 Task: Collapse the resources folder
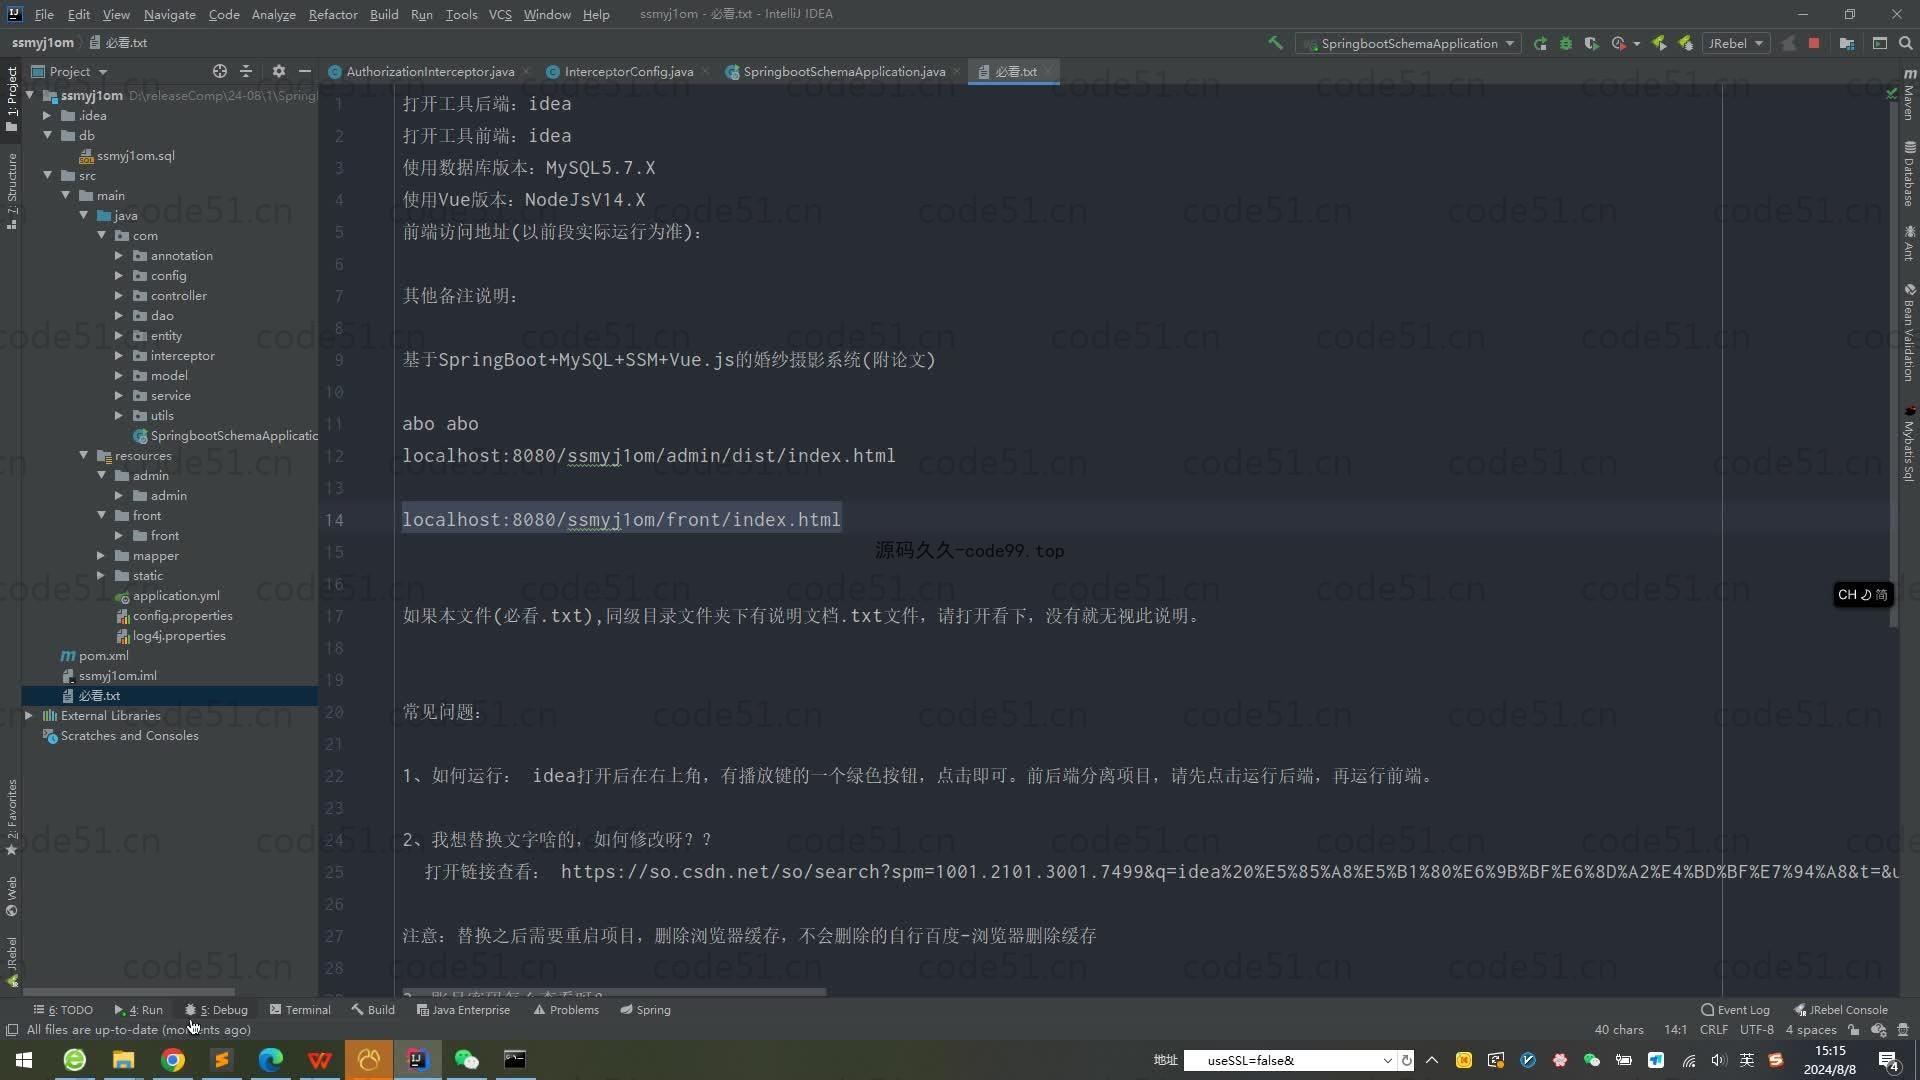pyautogui.click(x=83, y=455)
